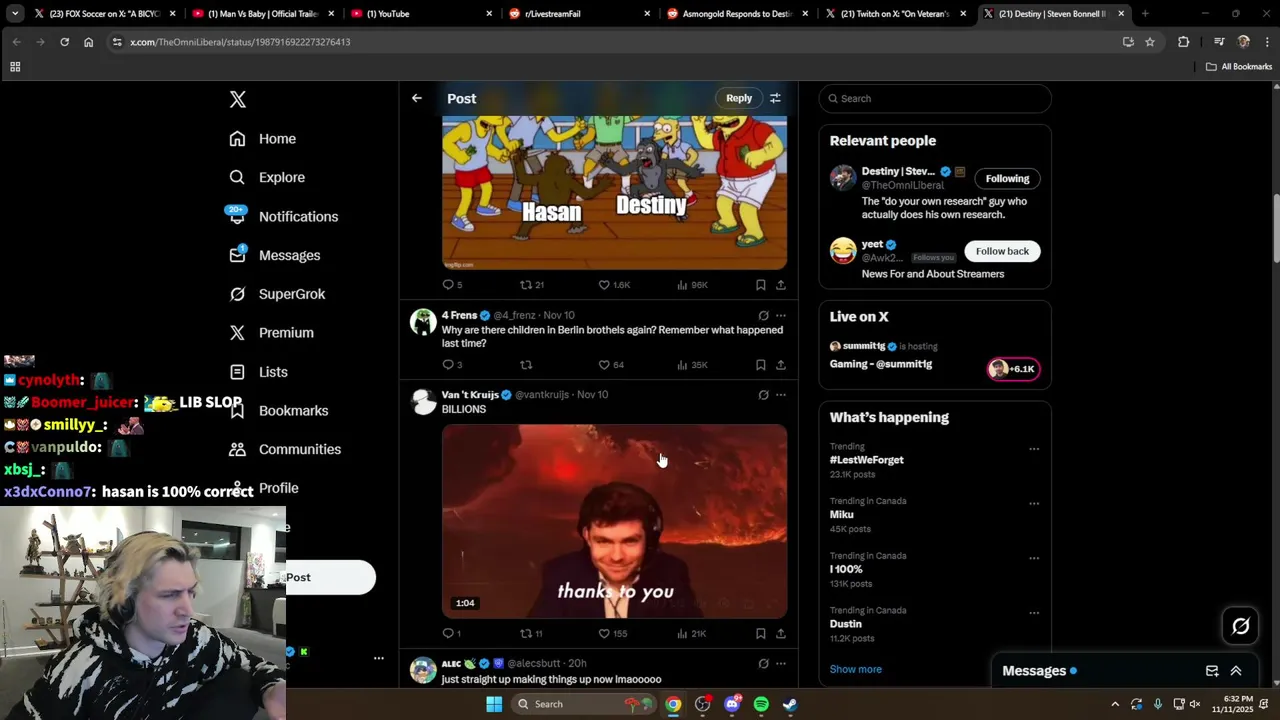Switch to Man Vs Baby trailer tab
Screen dimensions: 1280x720
pyautogui.click(x=263, y=14)
